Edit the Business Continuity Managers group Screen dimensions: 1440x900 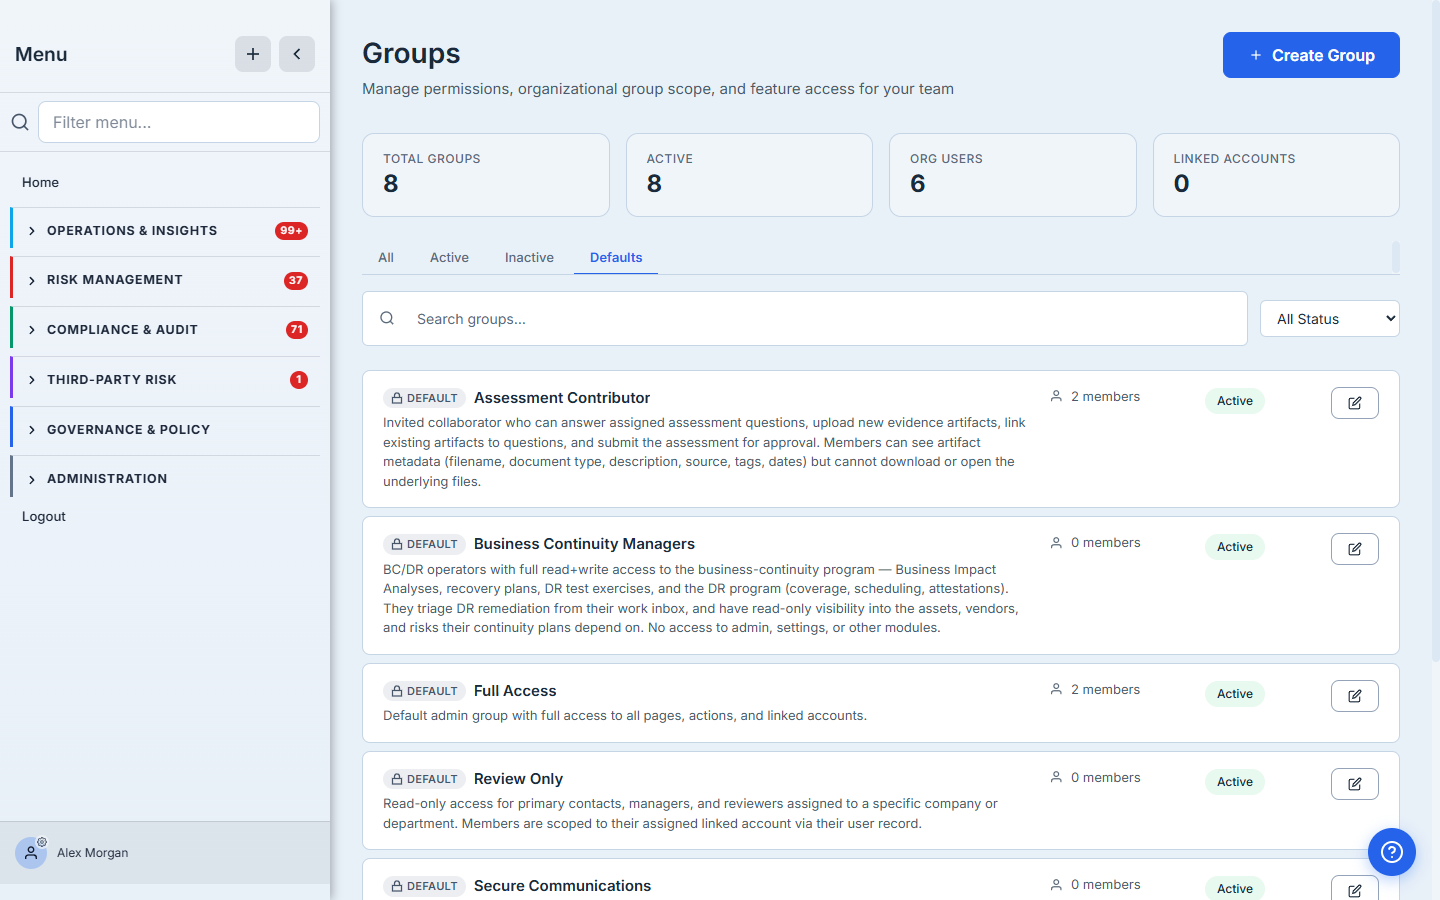point(1355,549)
